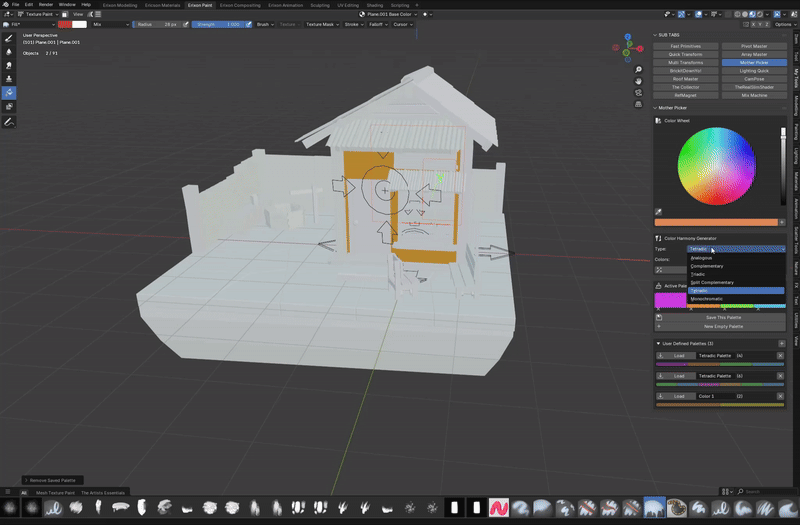Click the red primary brush color swatch

pos(65,24)
